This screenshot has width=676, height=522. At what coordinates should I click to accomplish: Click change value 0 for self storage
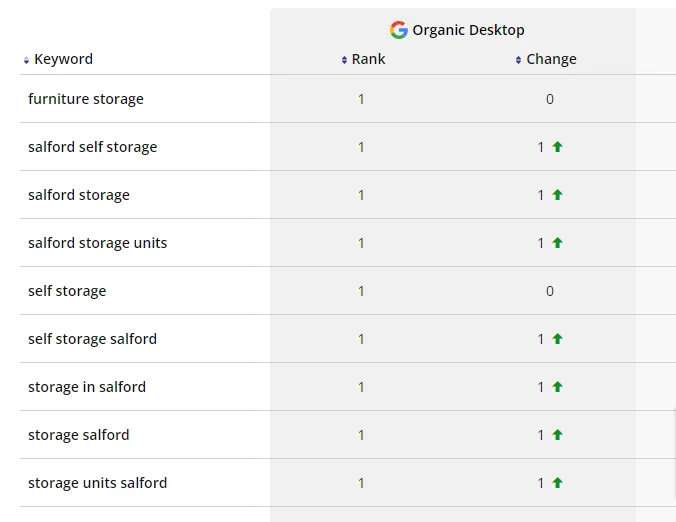(x=550, y=291)
